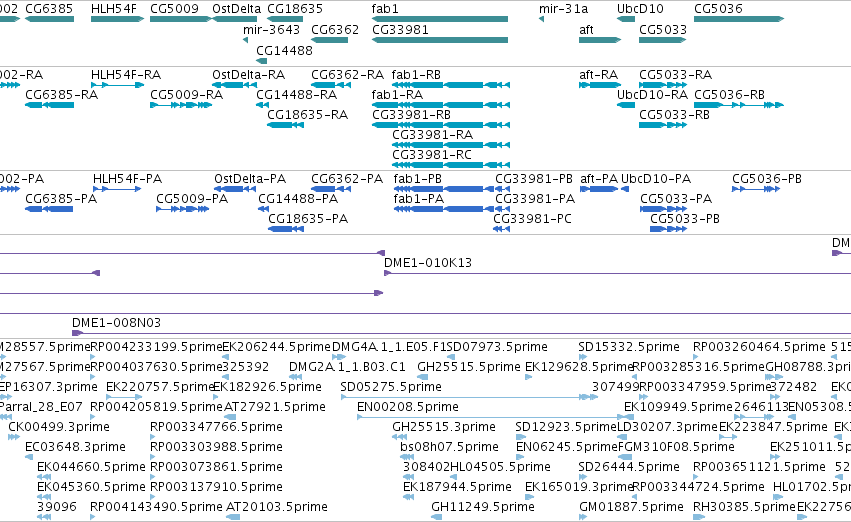
Task: Open the CG5033-PA protein label
Action: pos(676,199)
